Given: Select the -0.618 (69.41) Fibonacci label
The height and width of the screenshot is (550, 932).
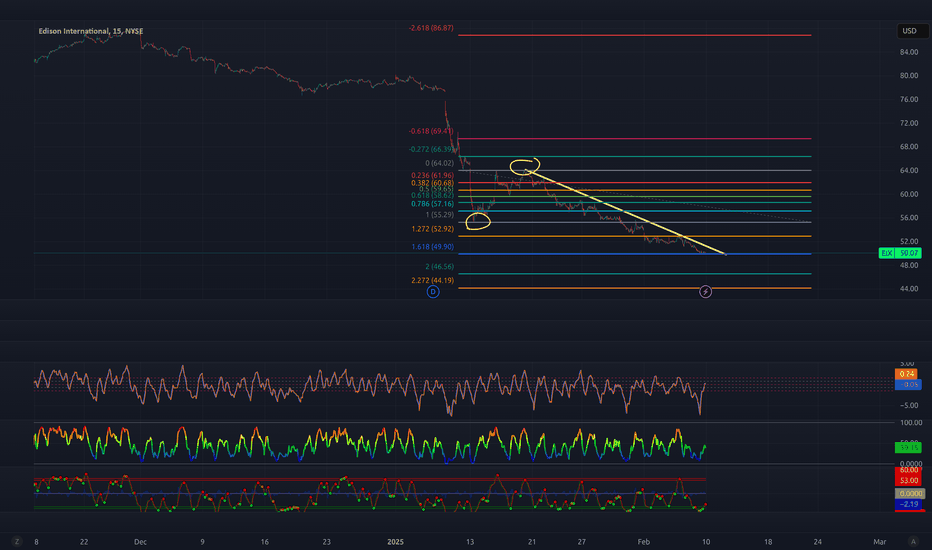Looking at the screenshot, I should click(431, 131).
